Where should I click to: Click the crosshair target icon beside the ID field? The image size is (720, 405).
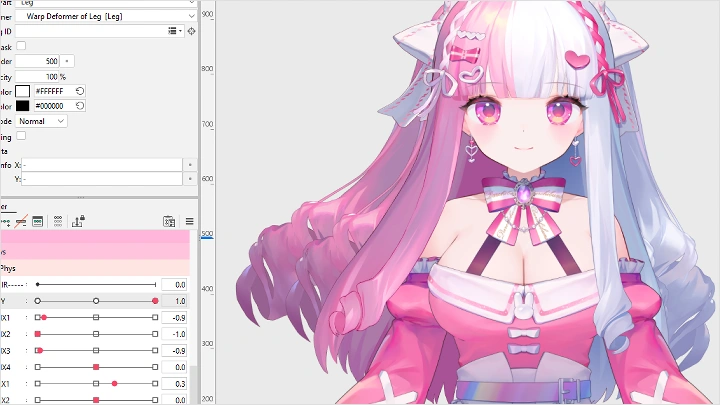[x=191, y=31]
